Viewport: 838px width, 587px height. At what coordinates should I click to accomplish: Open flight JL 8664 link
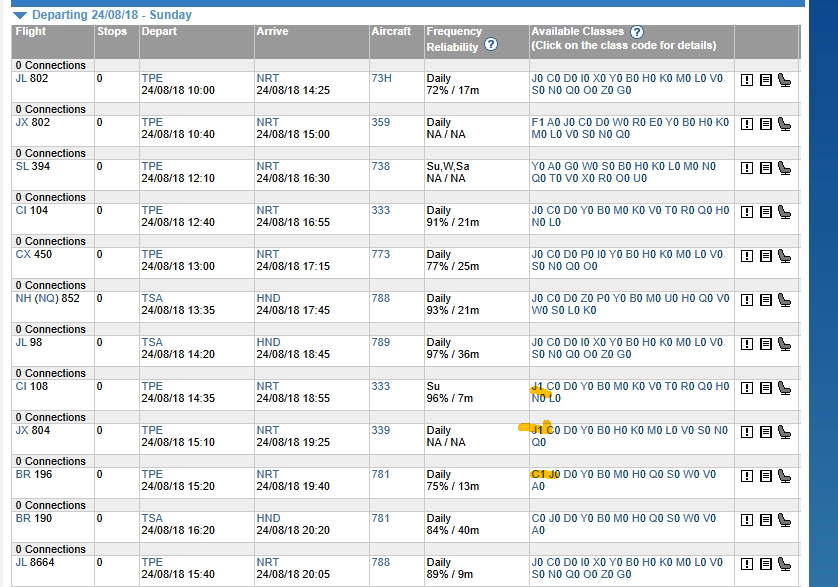click(35, 562)
